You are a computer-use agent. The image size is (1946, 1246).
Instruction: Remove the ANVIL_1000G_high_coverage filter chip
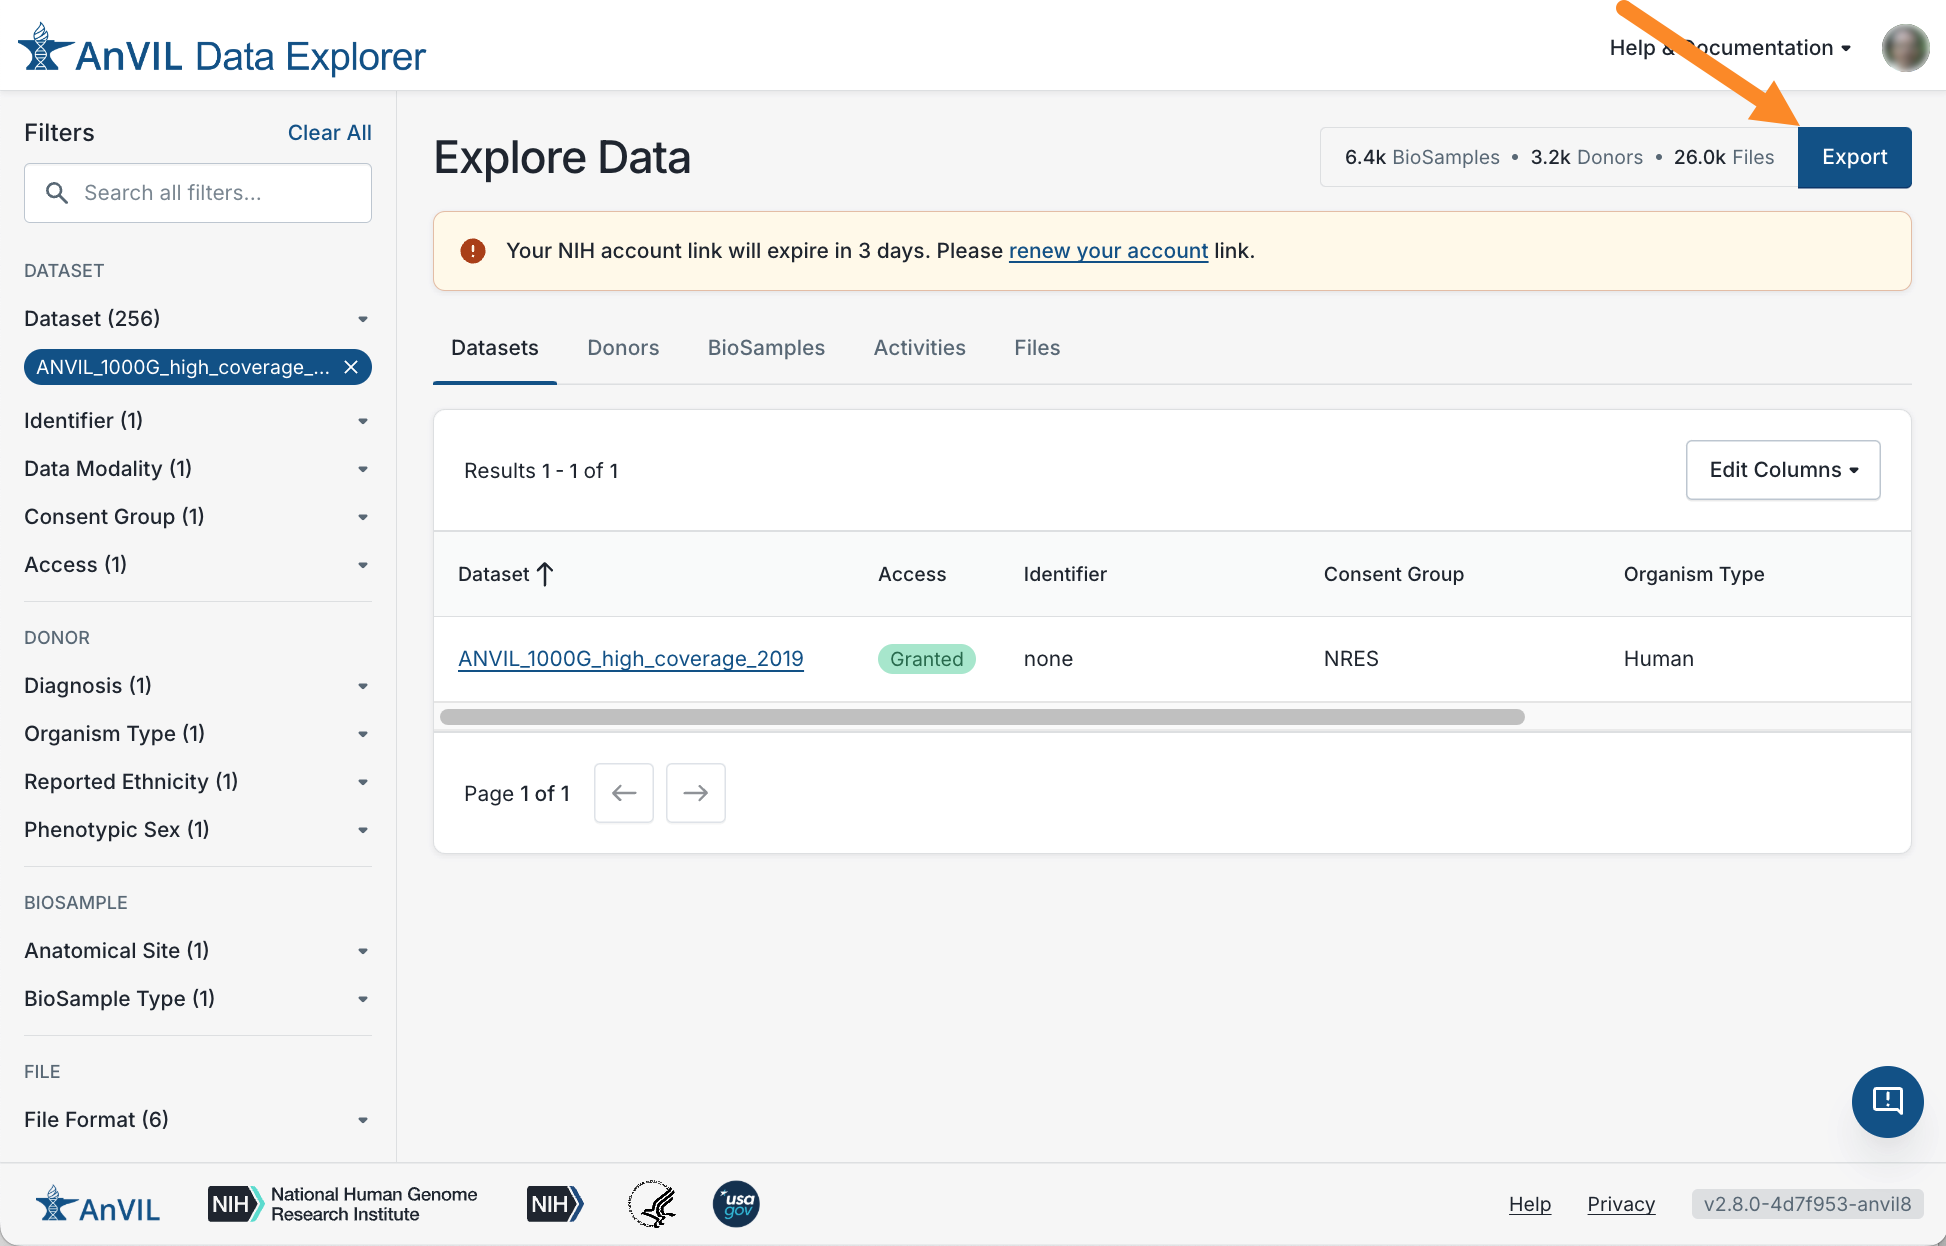(351, 367)
